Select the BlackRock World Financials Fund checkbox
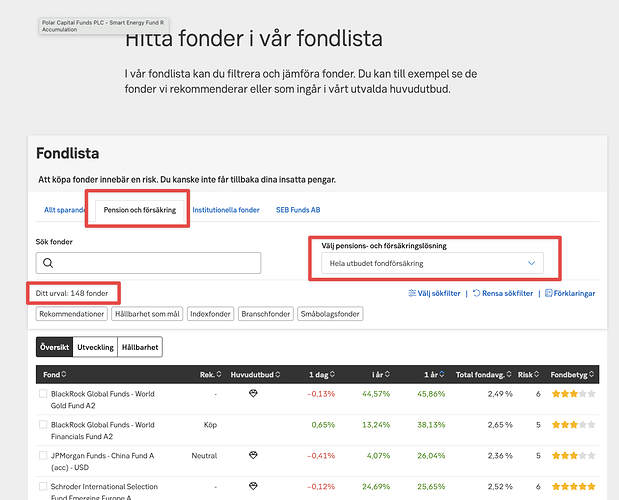The image size is (619, 500). click(43, 425)
